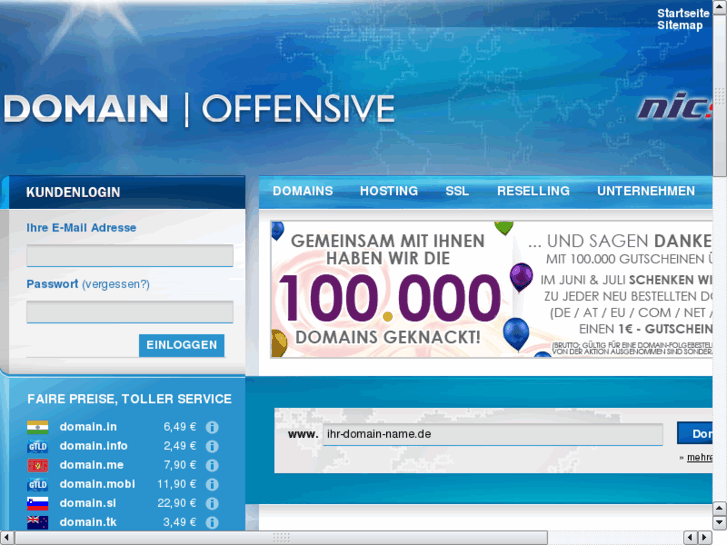This screenshot has width=727, height=545.
Task: Click the FAIRE PREISE, TOLLER SERVICE heading
Action: click(129, 399)
